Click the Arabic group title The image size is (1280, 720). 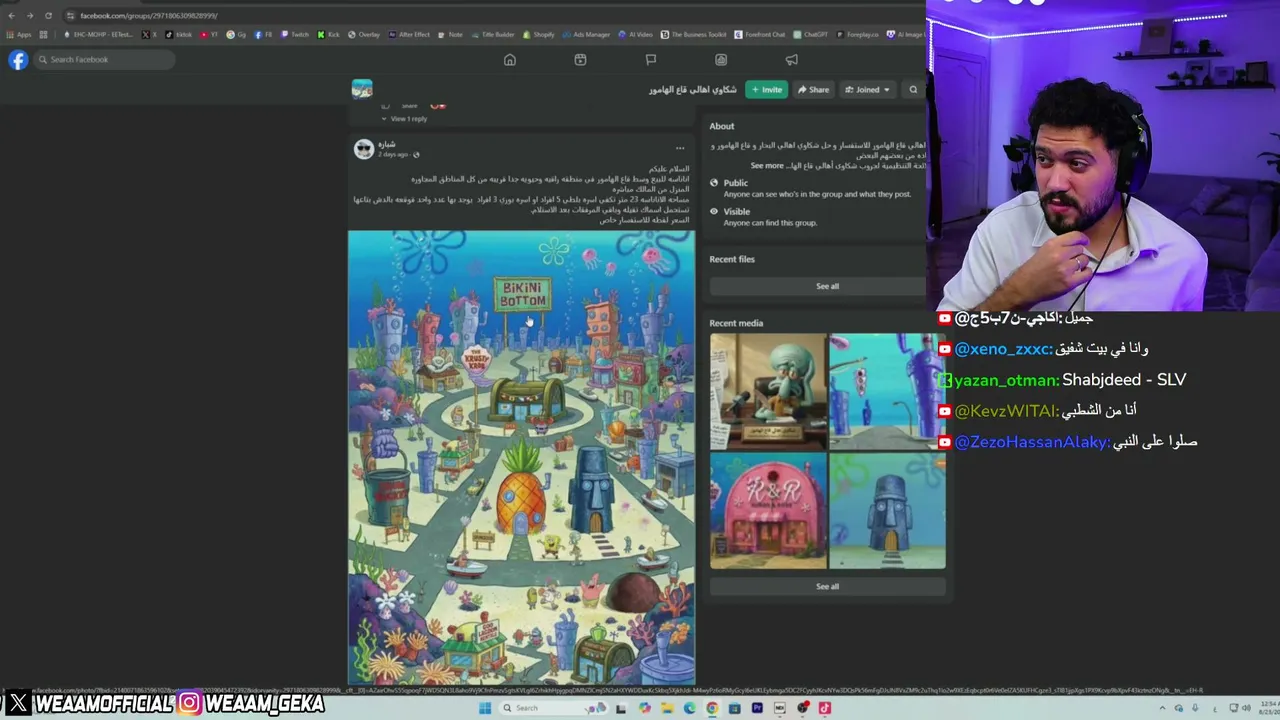(x=692, y=90)
